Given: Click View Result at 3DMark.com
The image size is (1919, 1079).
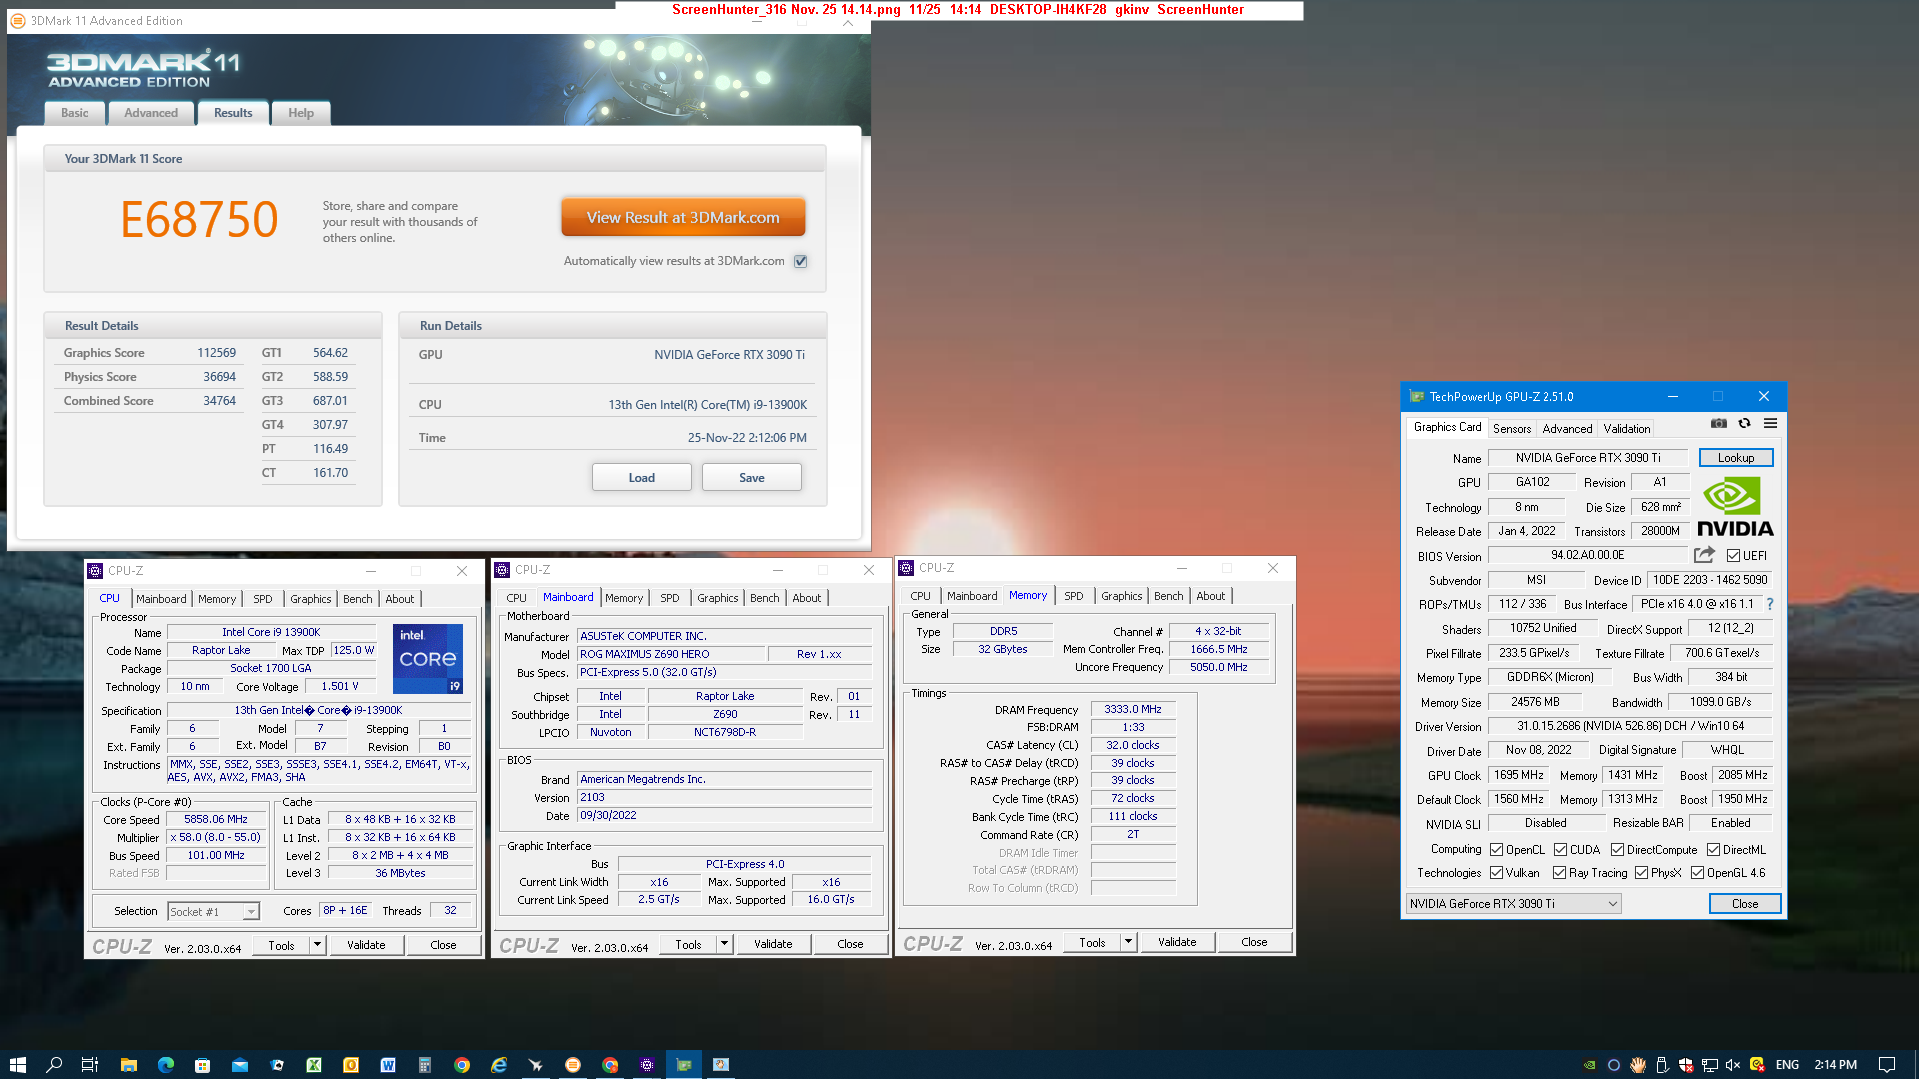Looking at the screenshot, I should [x=683, y=217].
